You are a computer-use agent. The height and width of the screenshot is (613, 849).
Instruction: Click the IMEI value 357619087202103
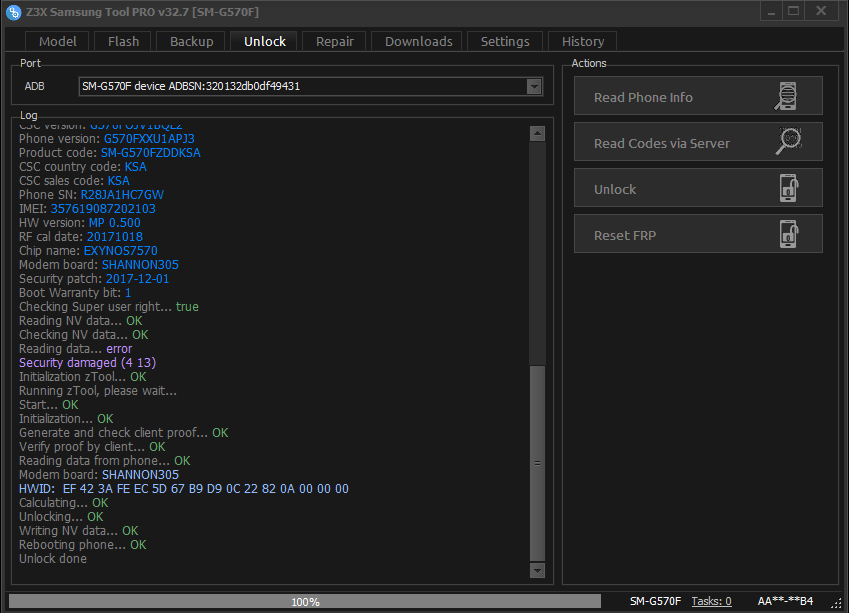tap(103, 209)
